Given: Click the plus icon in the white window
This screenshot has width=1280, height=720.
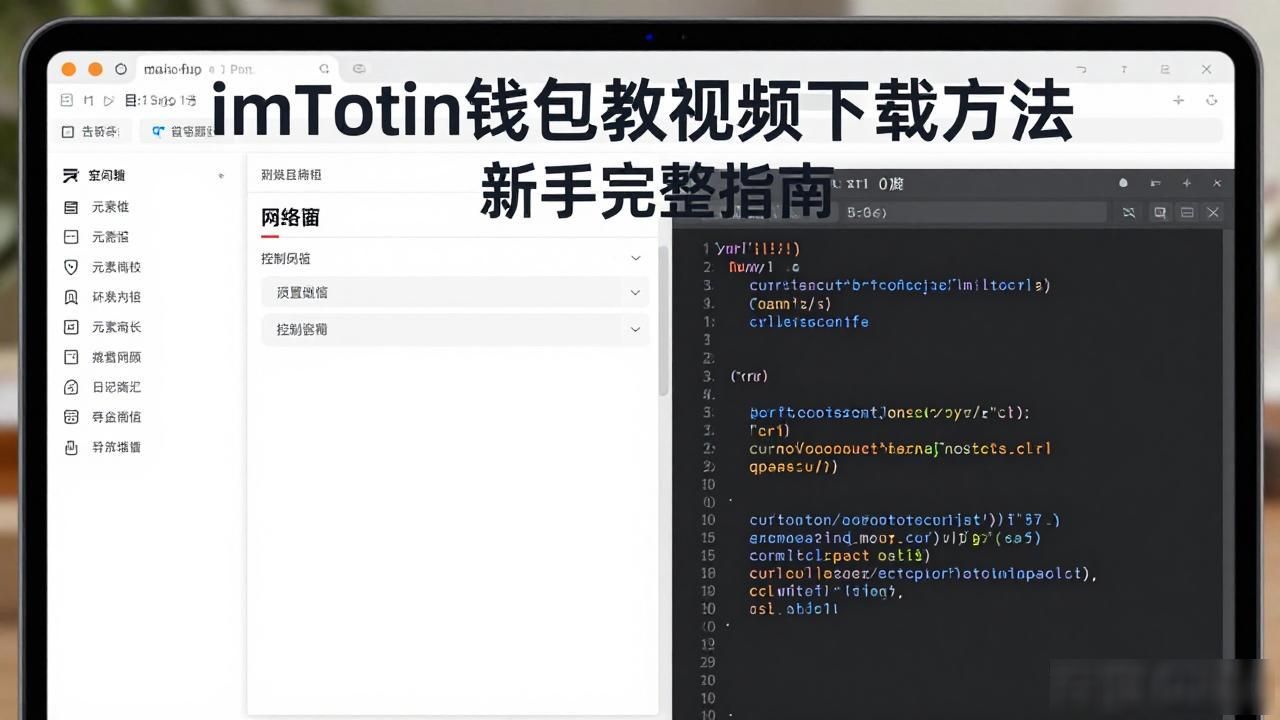Looking at the screenshot, I should coord(1178,100).
